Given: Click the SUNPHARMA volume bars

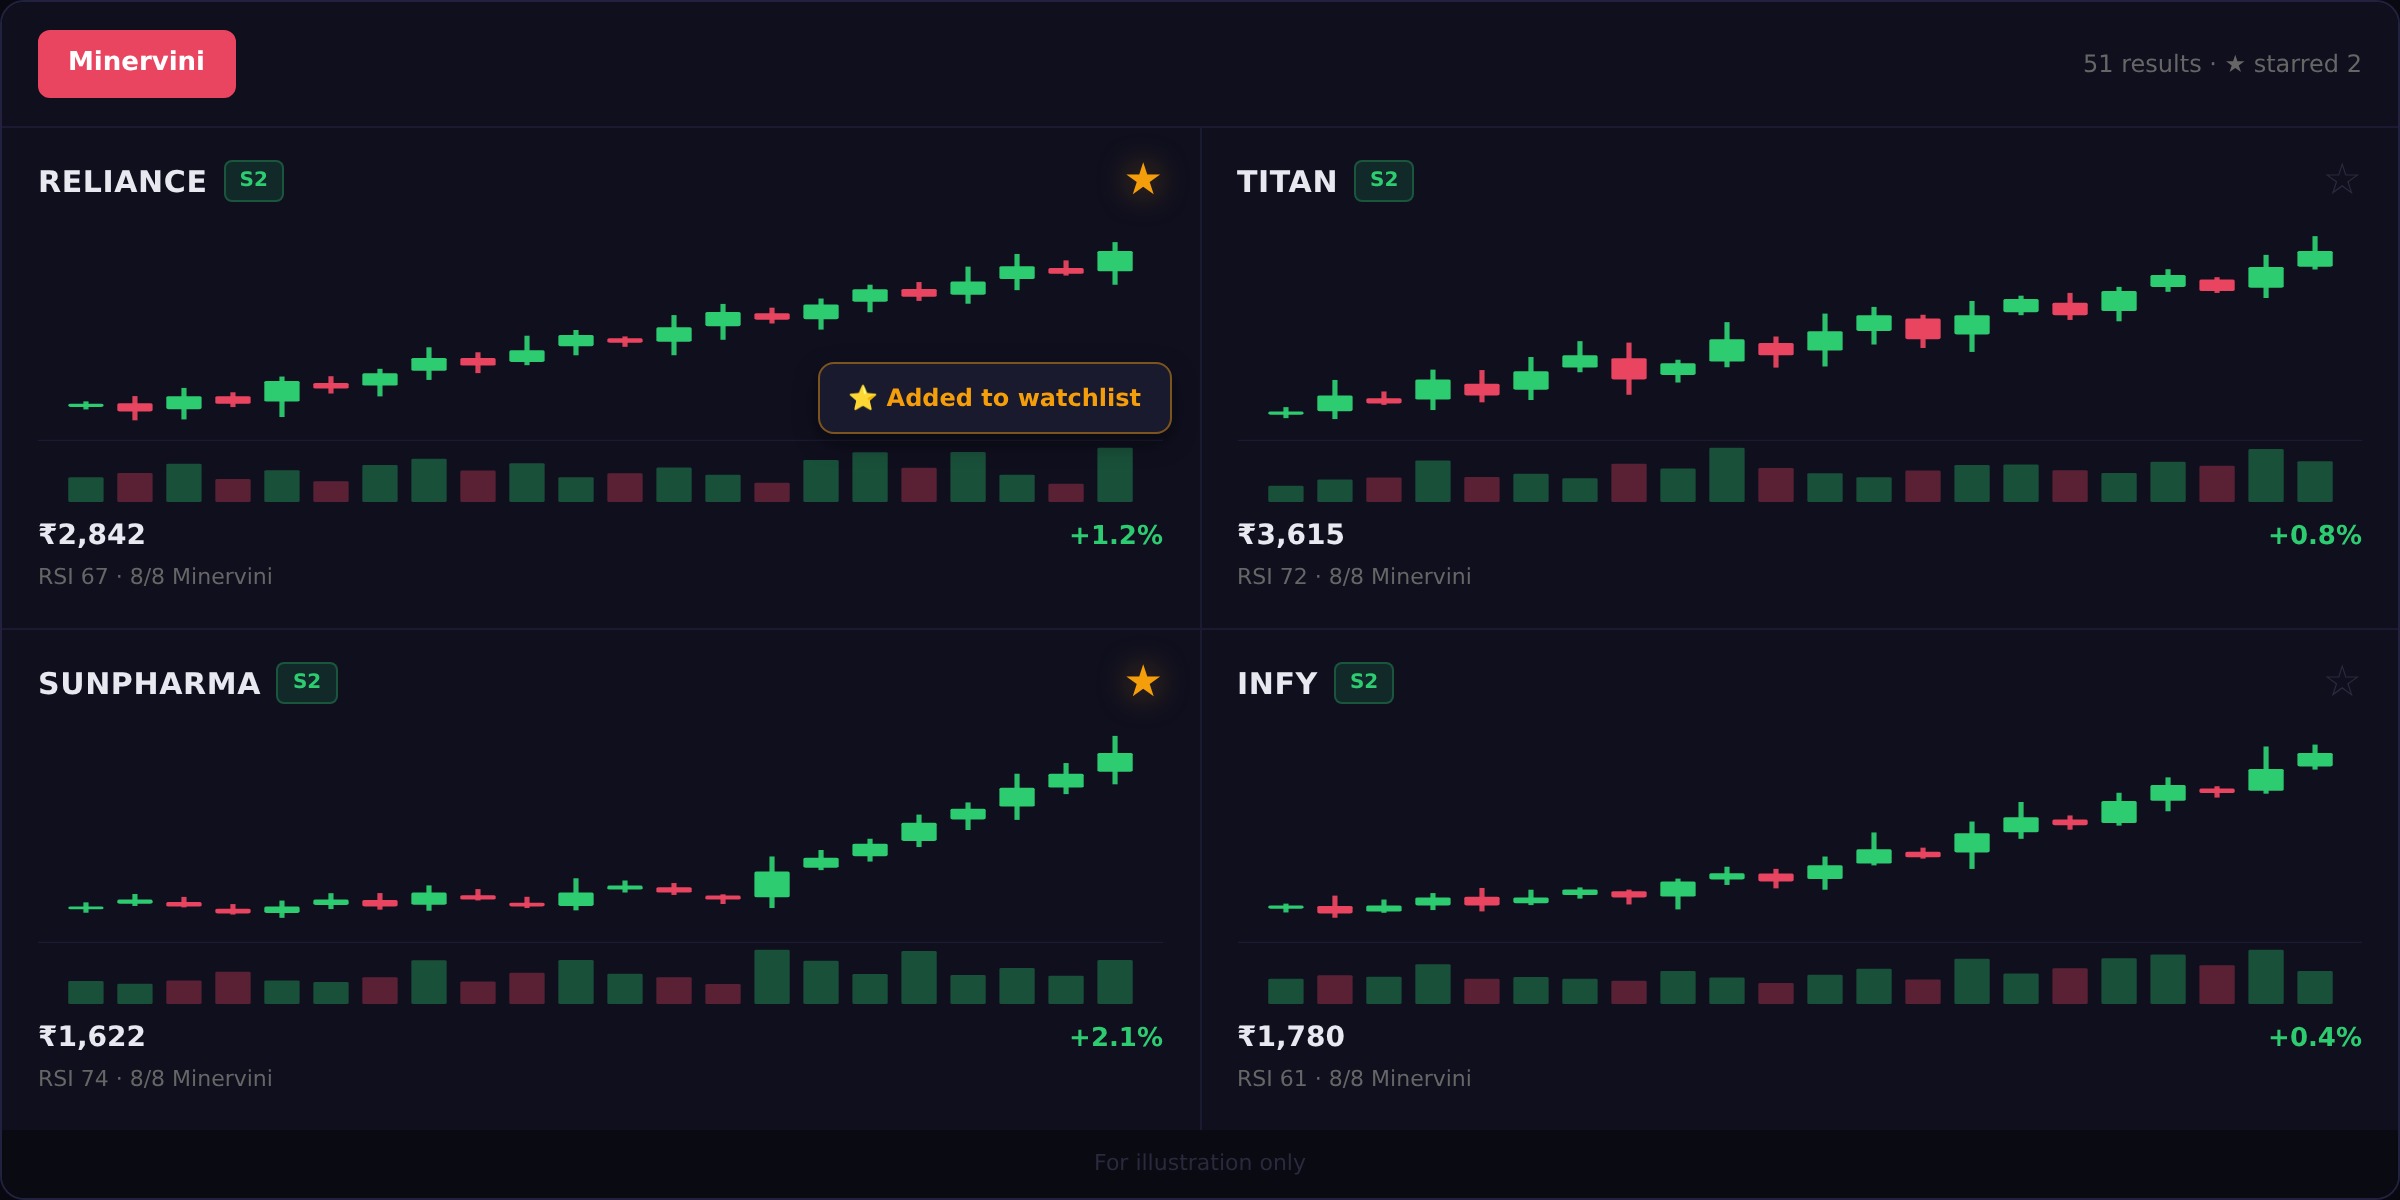Looking at the screenshot, I should click(x=600, y=977).
